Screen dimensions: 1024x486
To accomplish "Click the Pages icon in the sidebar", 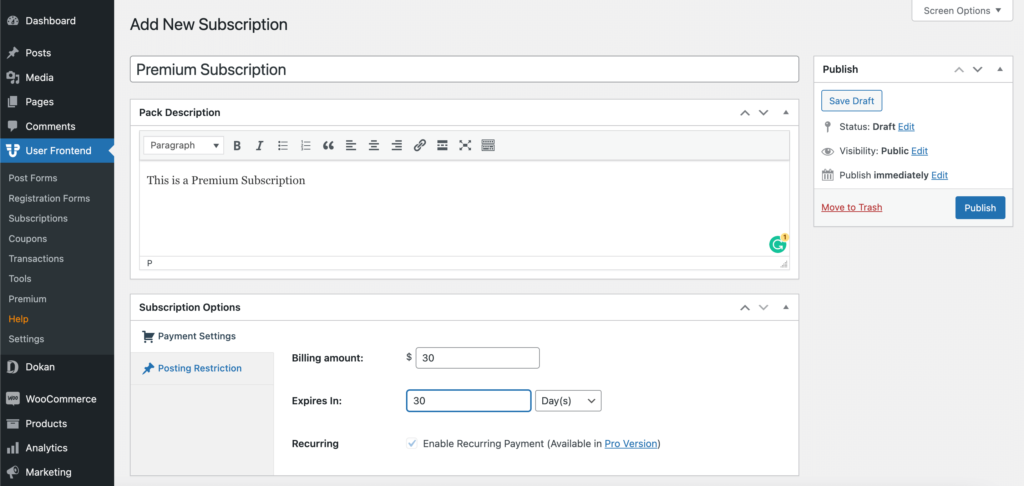I will click(12, 102).
